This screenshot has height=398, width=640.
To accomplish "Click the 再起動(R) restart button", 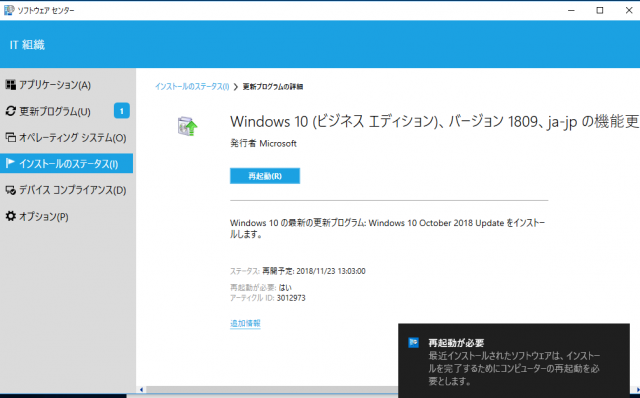I will click(x=265, y=176).
